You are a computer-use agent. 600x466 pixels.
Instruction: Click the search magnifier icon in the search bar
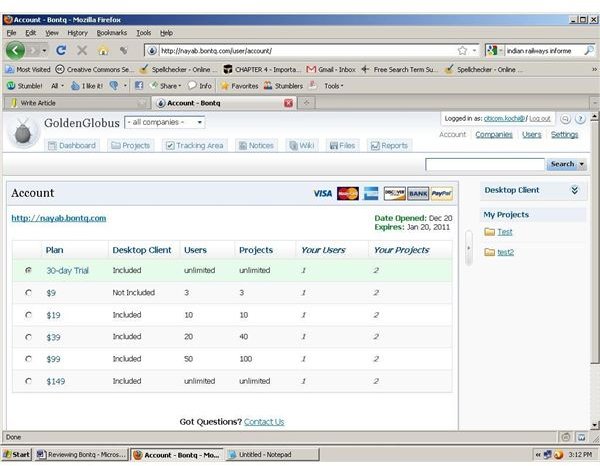click(x=589, y=51)
